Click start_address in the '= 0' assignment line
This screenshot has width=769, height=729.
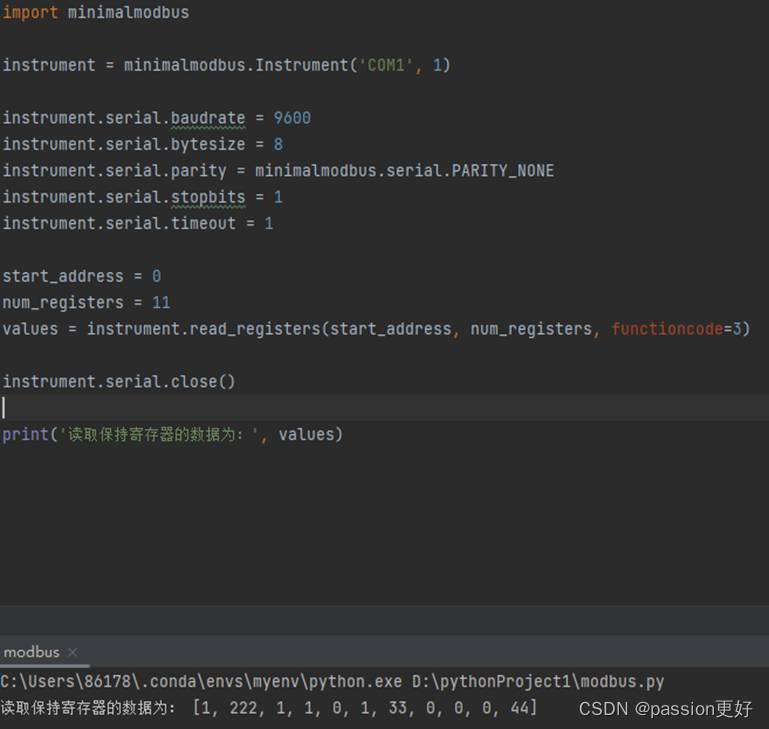(x=63, y=276)
